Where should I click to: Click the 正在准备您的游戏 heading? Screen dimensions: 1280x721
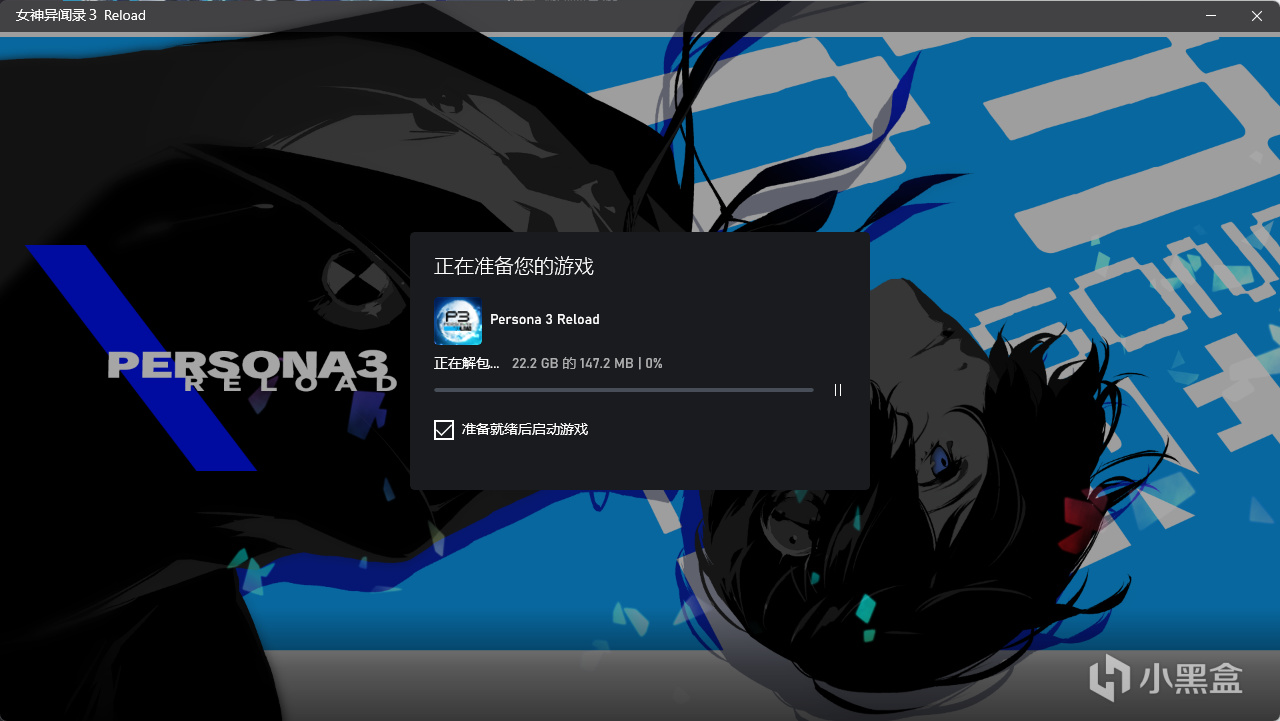click(x=514, y=267)
